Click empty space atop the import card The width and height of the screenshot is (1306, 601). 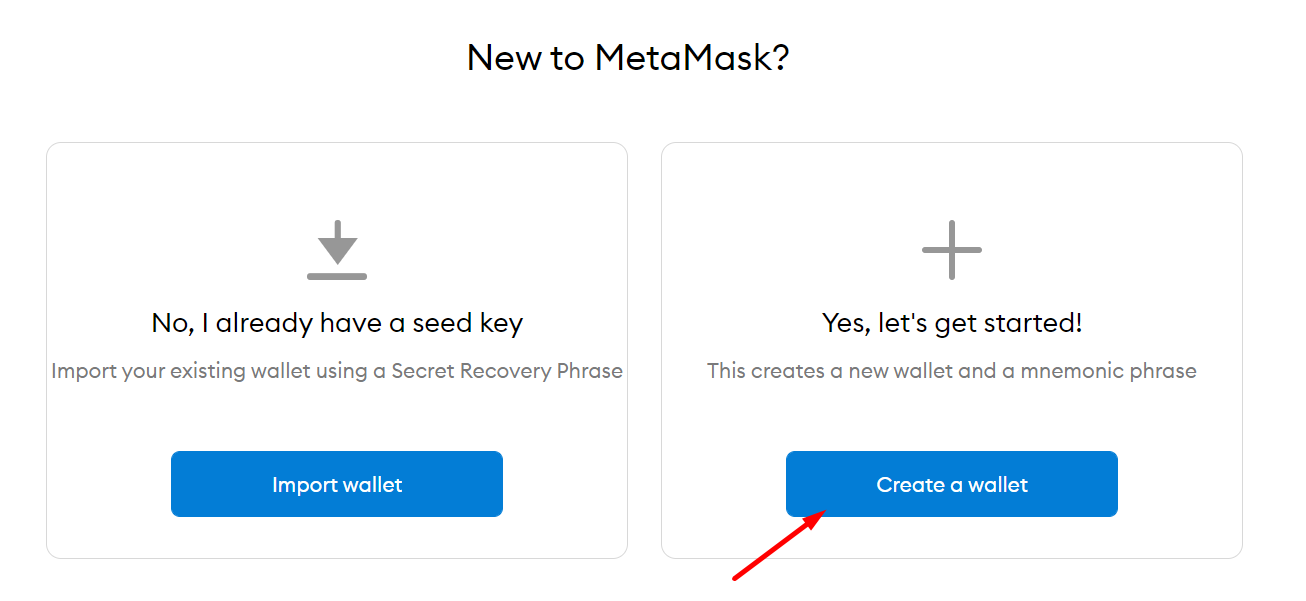(337, 178)
